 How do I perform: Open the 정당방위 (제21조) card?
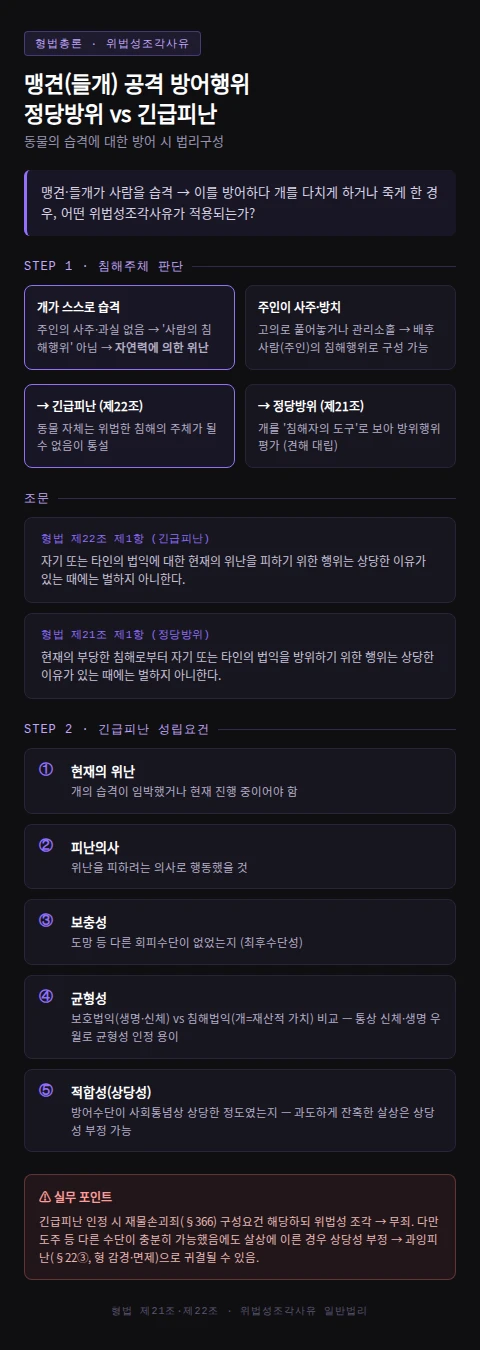point(350,426)
